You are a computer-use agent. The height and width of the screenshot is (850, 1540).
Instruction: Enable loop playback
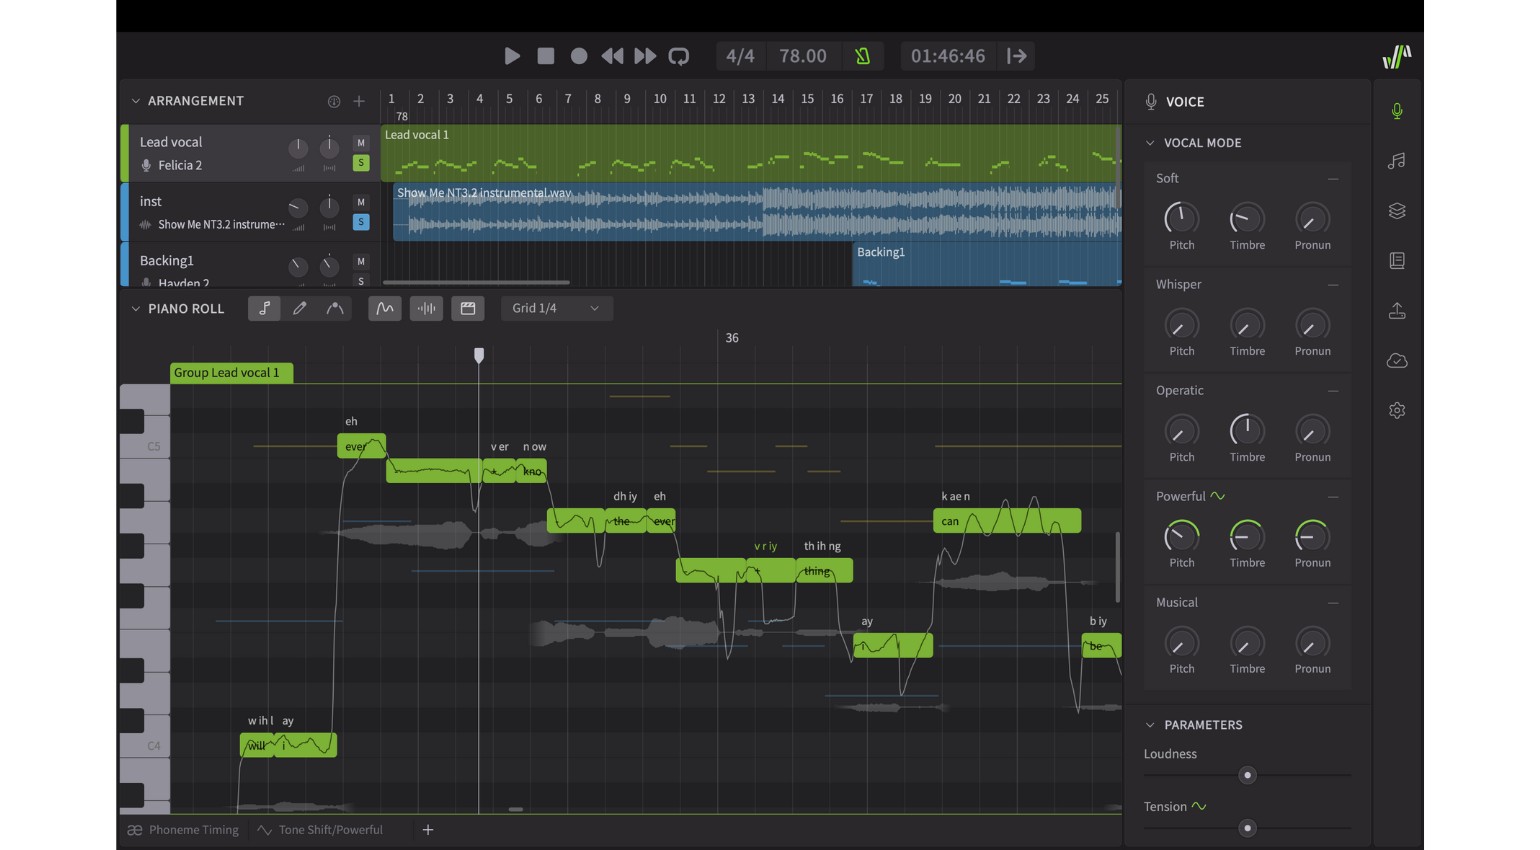coord(679,56)
